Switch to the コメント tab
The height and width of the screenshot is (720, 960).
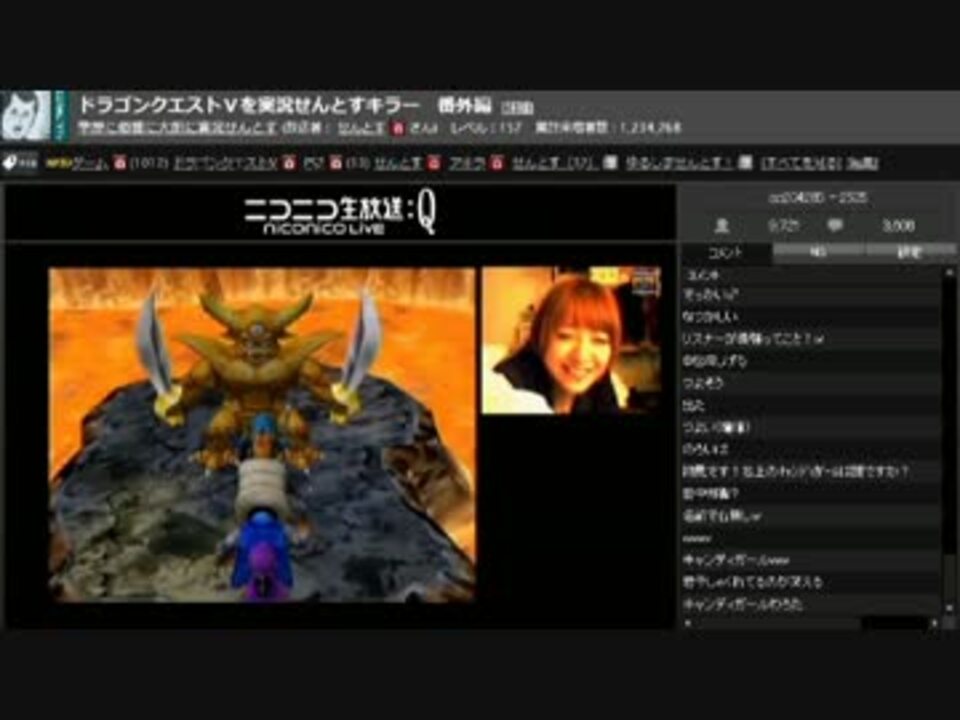pyautogui.click(x=726, y=252)
